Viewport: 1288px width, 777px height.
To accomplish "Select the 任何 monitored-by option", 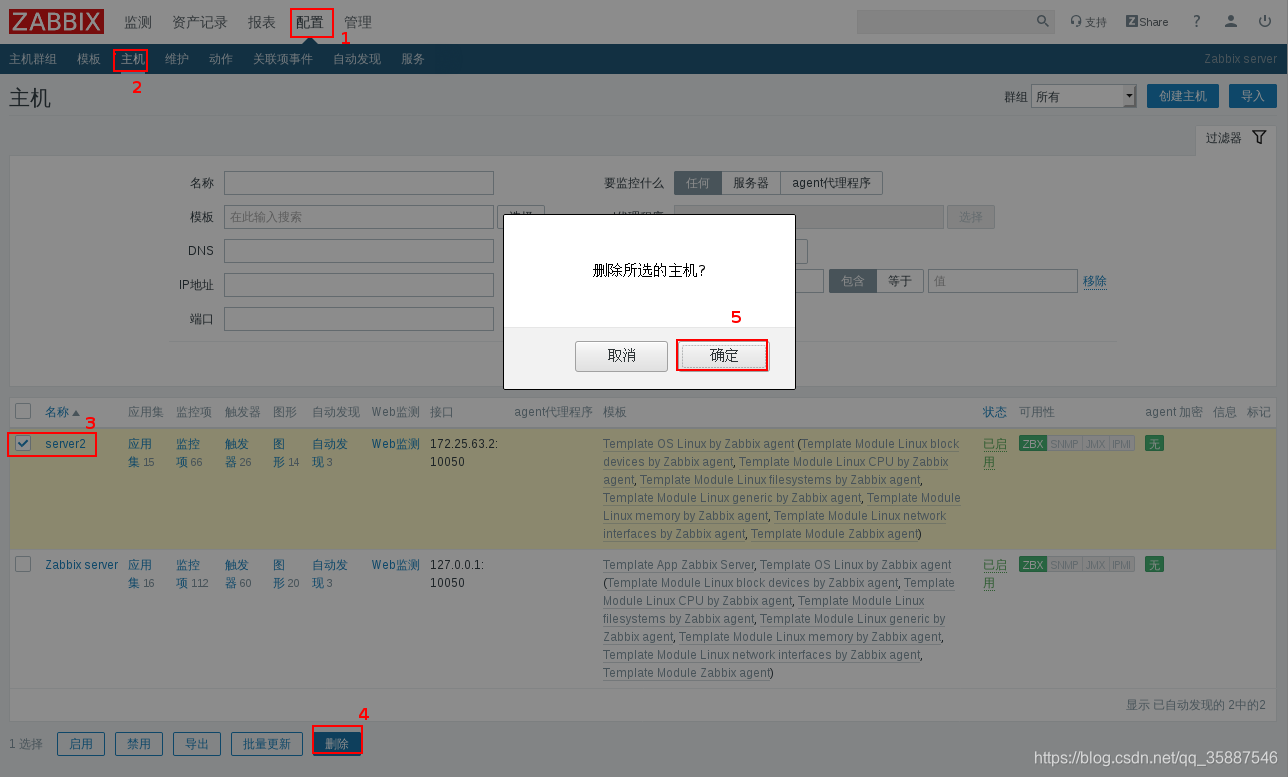I will click(697, 183).
